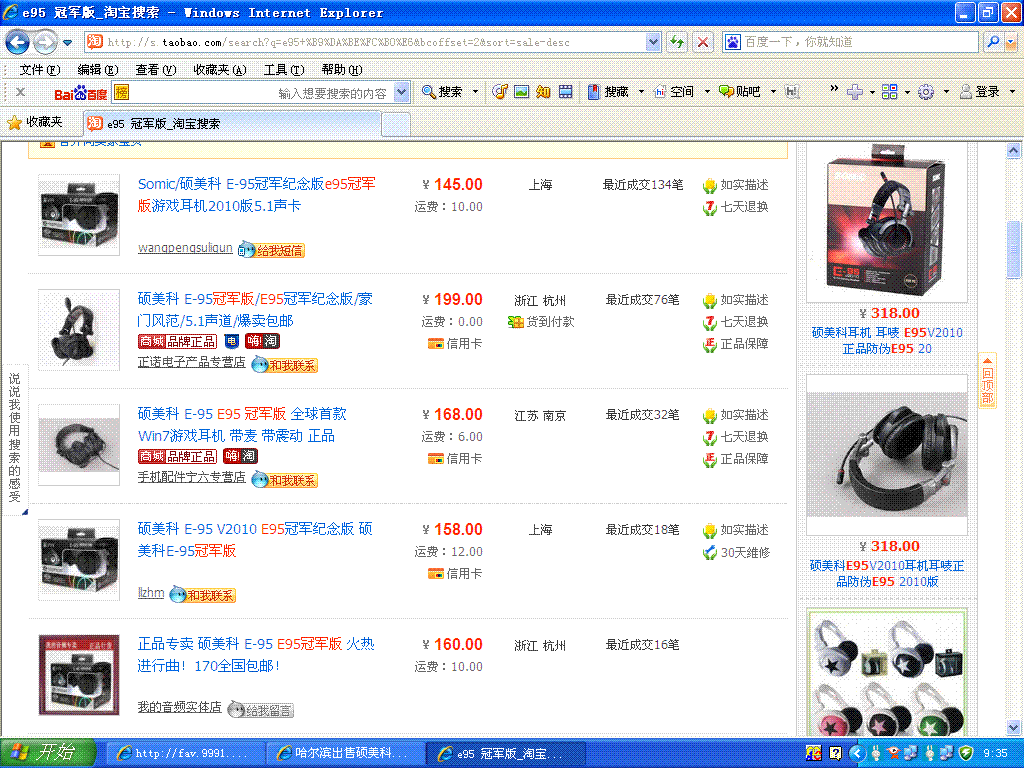
Task: Select the e95 冠军版_淘宝搜索 tab
Action: click(x=232, y=123)
